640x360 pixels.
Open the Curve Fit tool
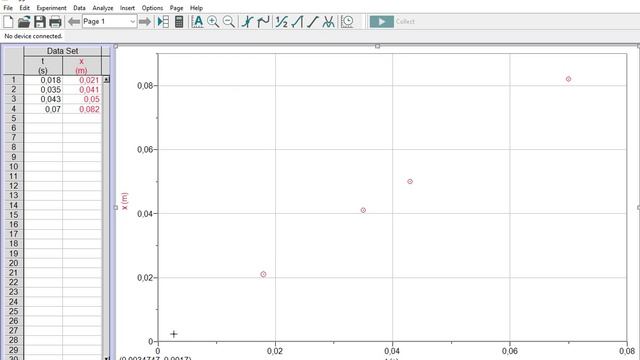coord(329,22)
